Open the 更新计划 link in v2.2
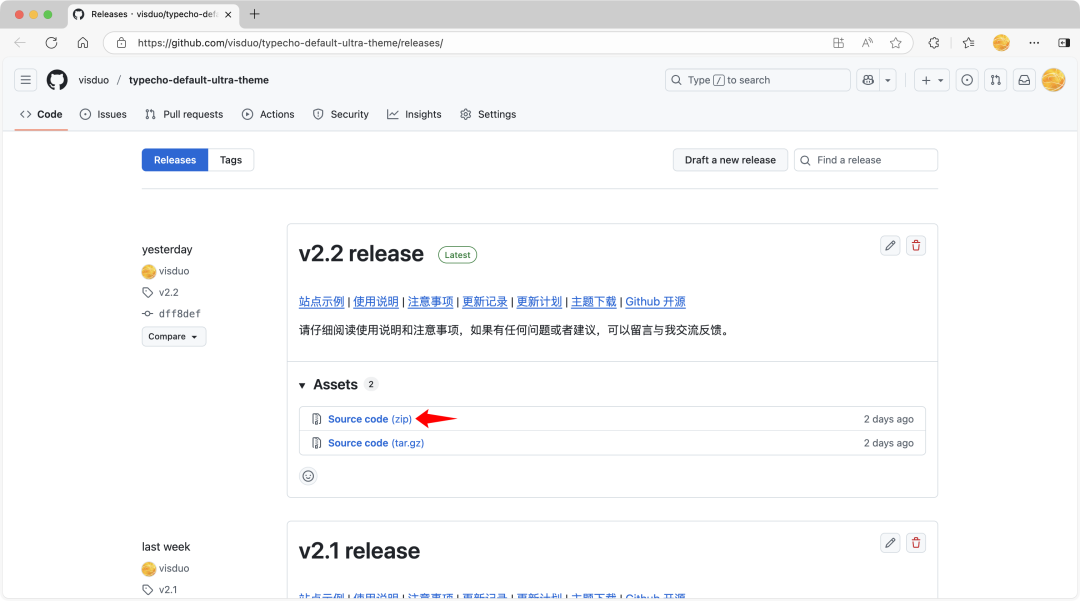 (x=539, y=302)
